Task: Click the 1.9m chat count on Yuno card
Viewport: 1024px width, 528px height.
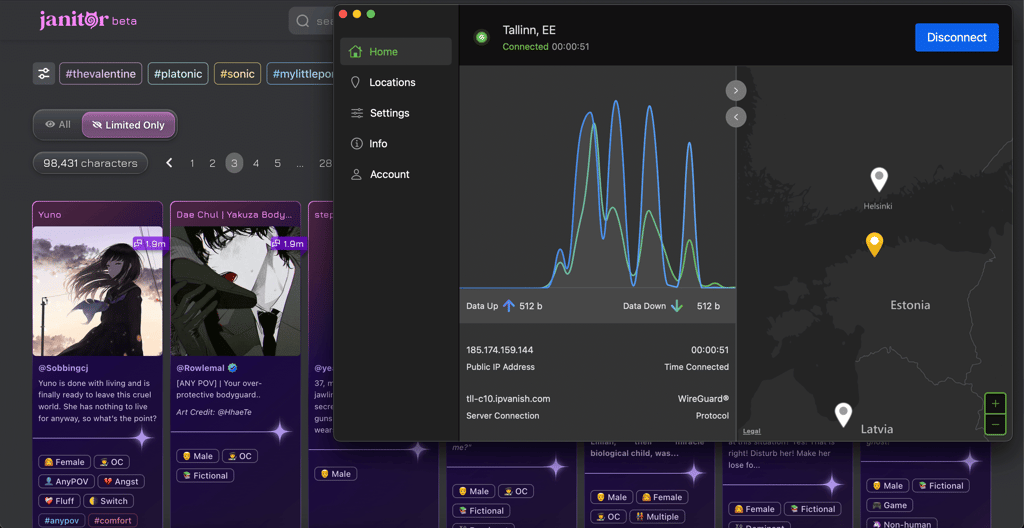Action: pos(149,243)
